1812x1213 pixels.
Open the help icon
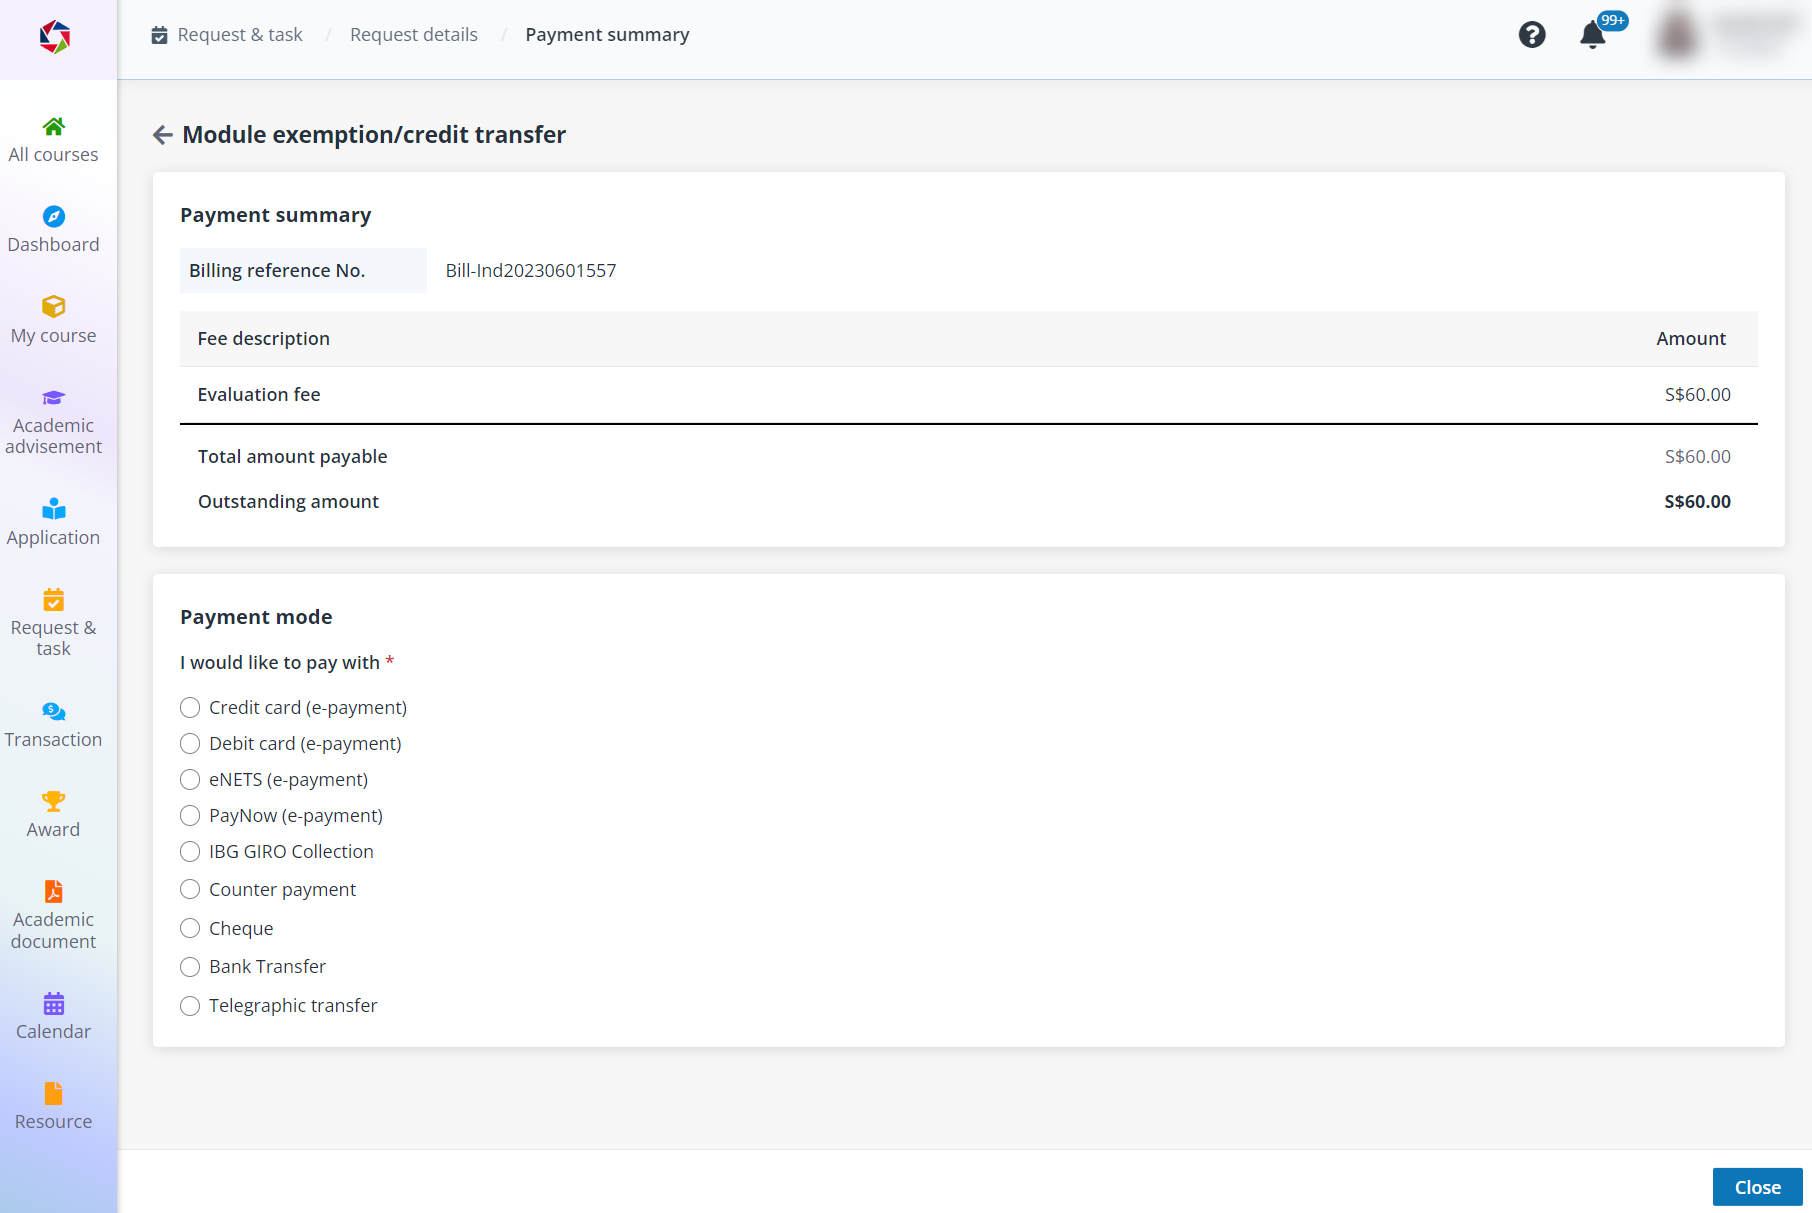(x=1533, y=35)
